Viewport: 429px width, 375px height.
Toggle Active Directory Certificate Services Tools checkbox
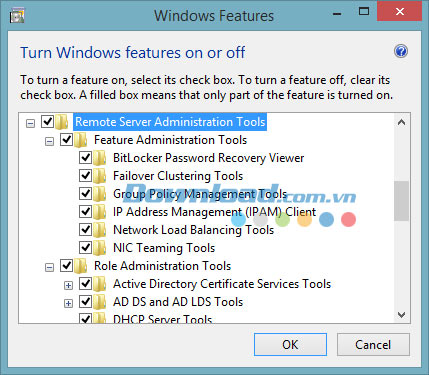click(85, 283)
